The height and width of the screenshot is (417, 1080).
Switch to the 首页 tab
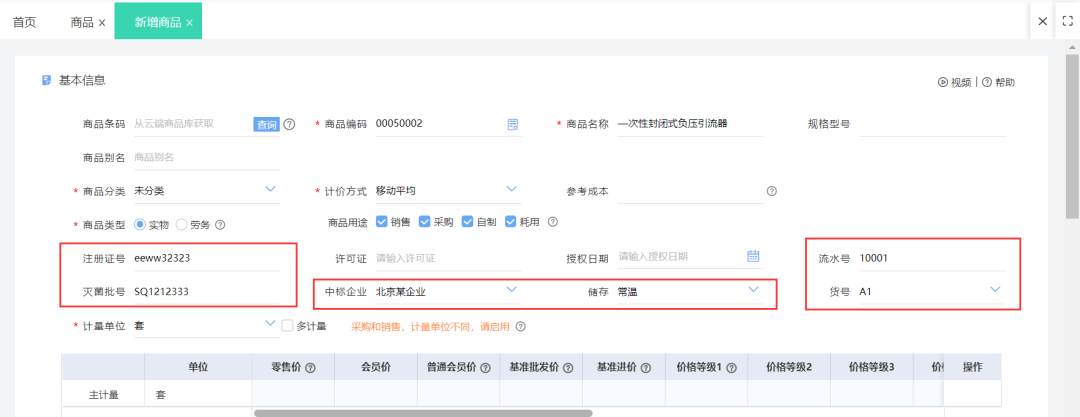point(24,22)
